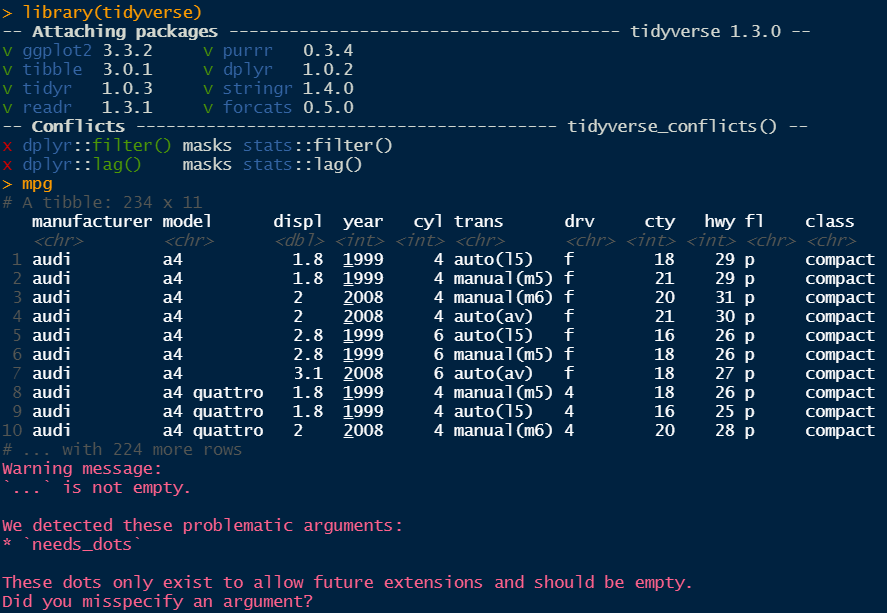Click the '<dbl>' type under displ

pos(300,241)
